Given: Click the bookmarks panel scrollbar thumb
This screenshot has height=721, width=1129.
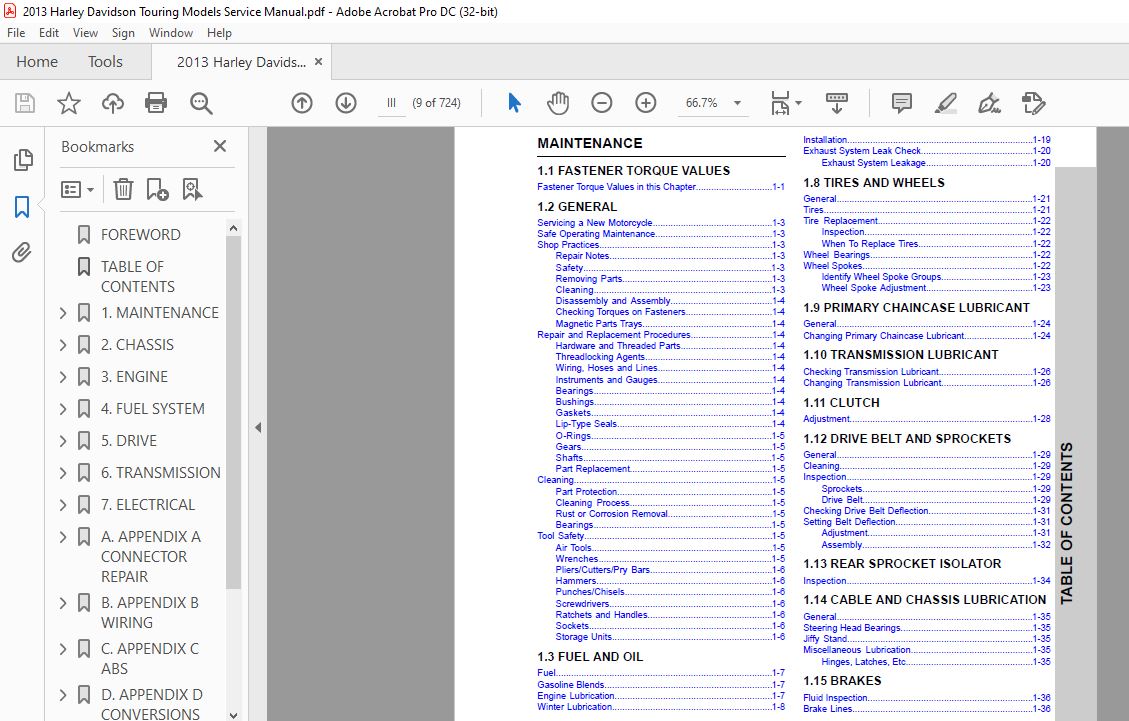Looking at the screenshot, I should pyautogui.click(x=233, y=412).
